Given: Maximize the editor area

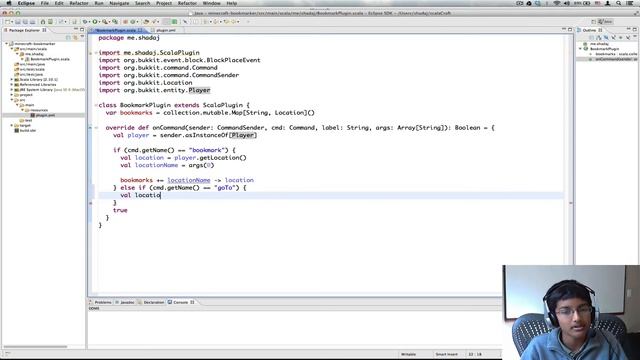Looking at the screenshot, I should click(x=570, y=29).
